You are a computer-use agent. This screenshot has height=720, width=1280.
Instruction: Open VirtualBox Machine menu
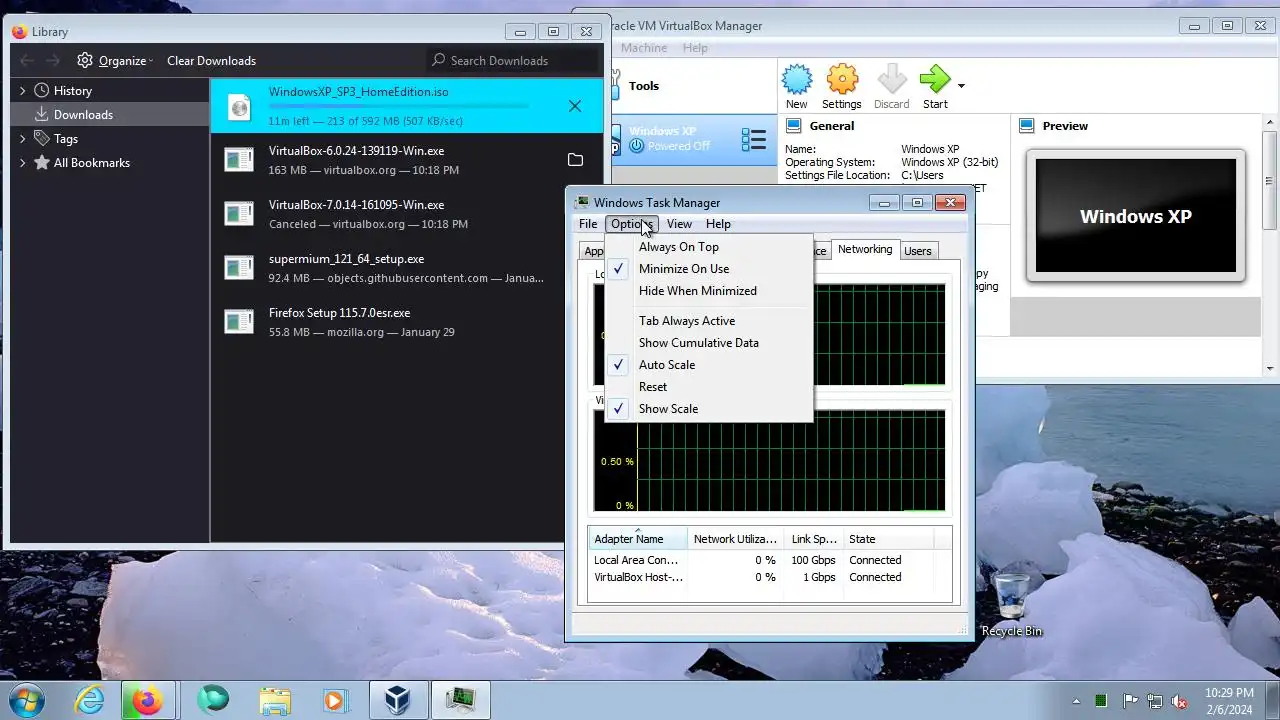644,48
